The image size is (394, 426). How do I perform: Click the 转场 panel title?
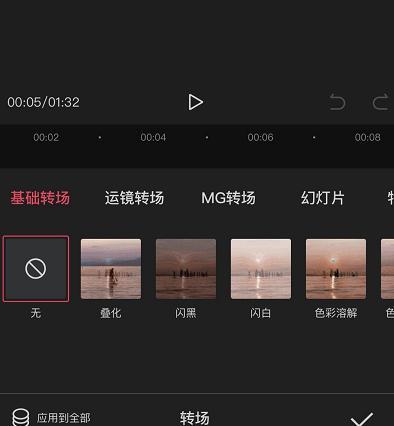(x=195, y=418)
